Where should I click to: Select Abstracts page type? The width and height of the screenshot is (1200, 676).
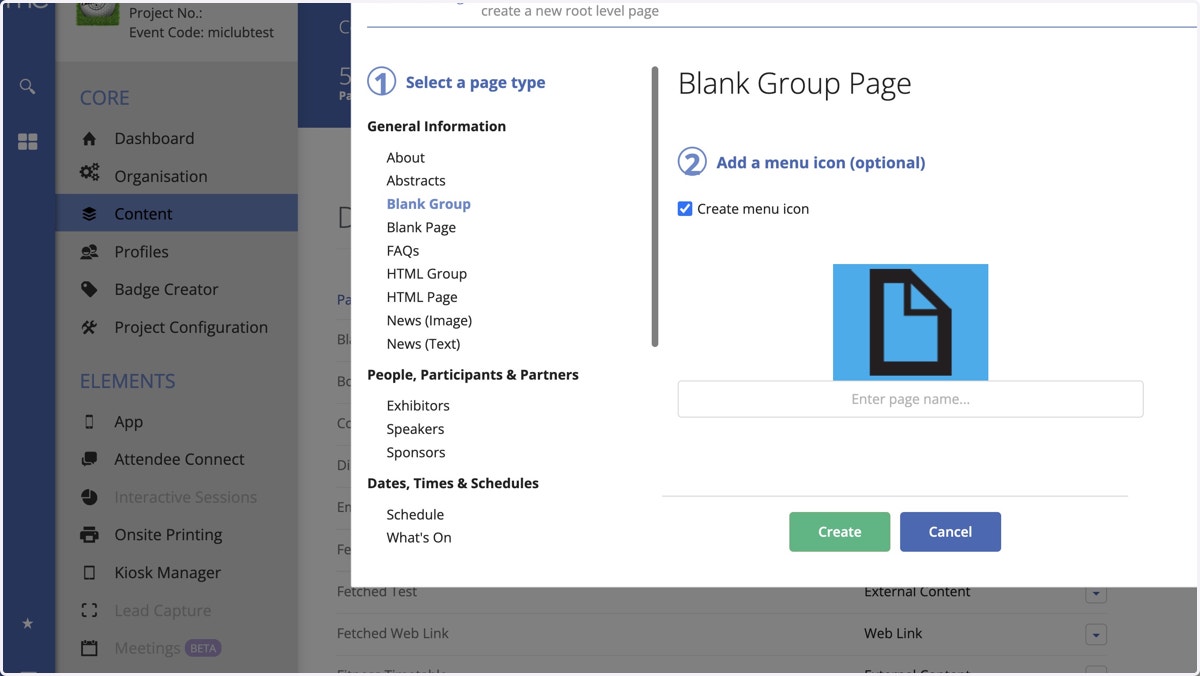coord(416,180)
